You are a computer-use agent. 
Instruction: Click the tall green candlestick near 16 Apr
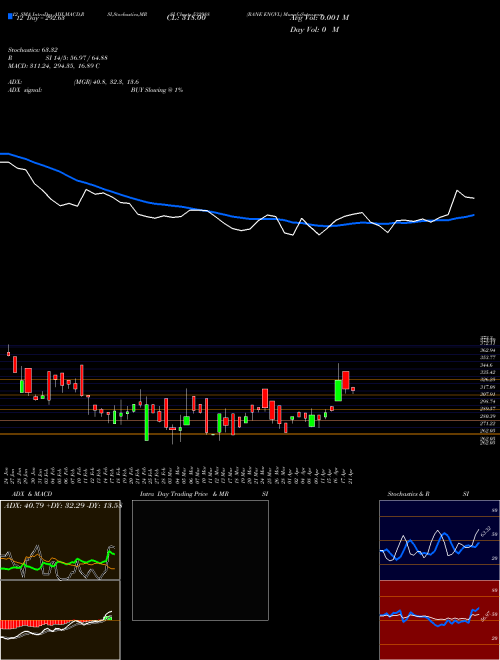tap(338, 390)
